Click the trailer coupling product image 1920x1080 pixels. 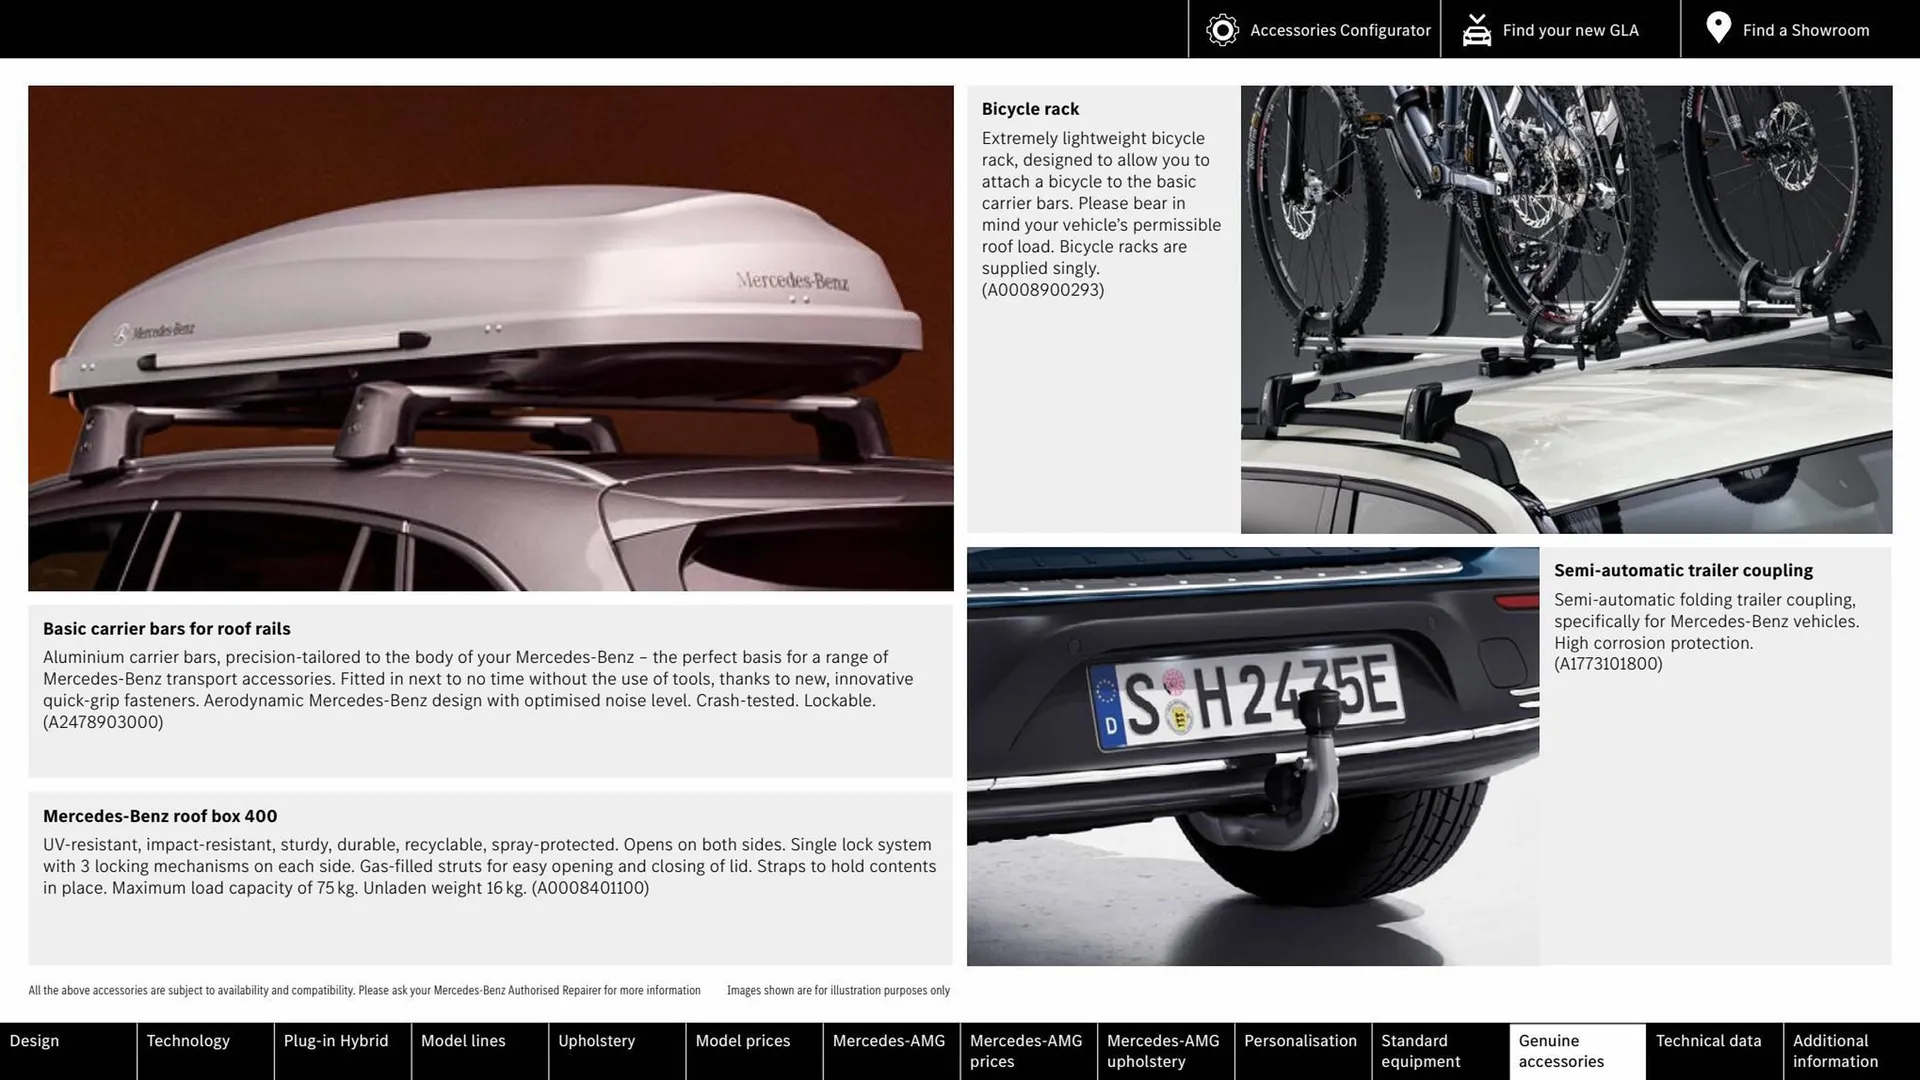pyautogui.click(x=1253, y=756)
